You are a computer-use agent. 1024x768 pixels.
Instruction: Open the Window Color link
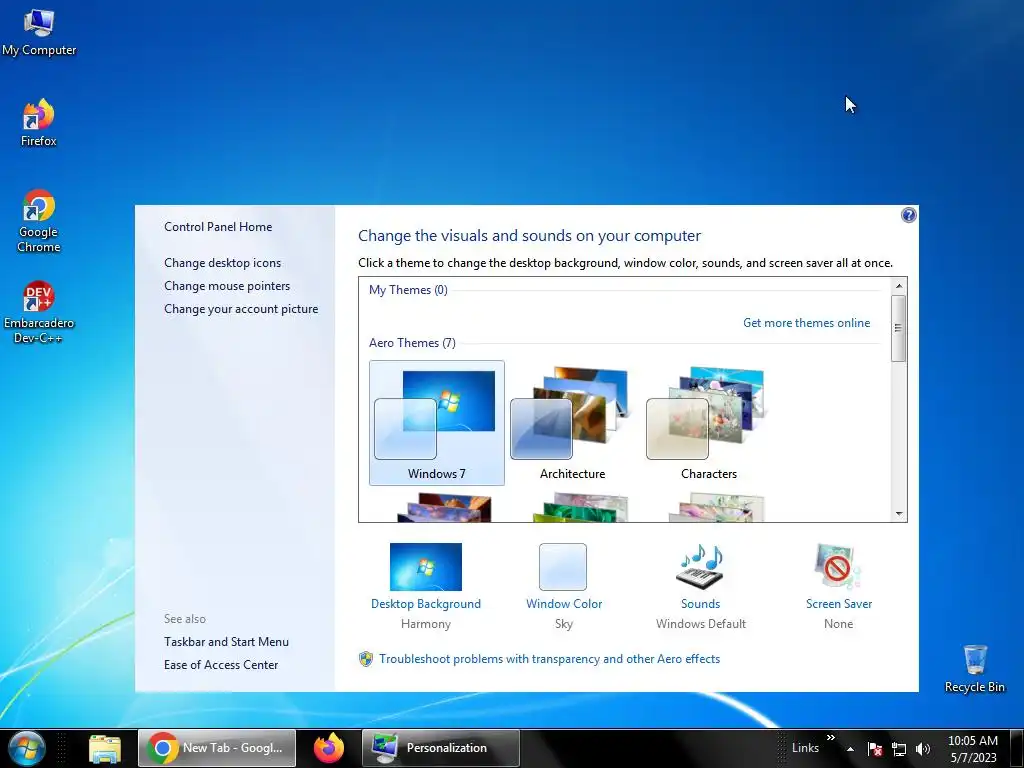coord(564,604)
